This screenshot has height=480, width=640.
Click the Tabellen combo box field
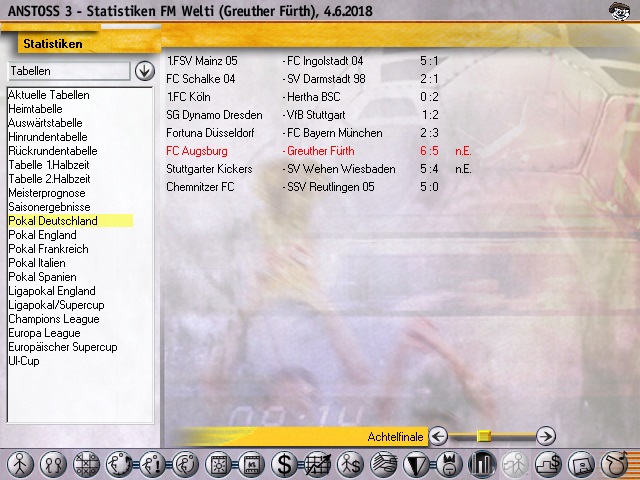69,71
